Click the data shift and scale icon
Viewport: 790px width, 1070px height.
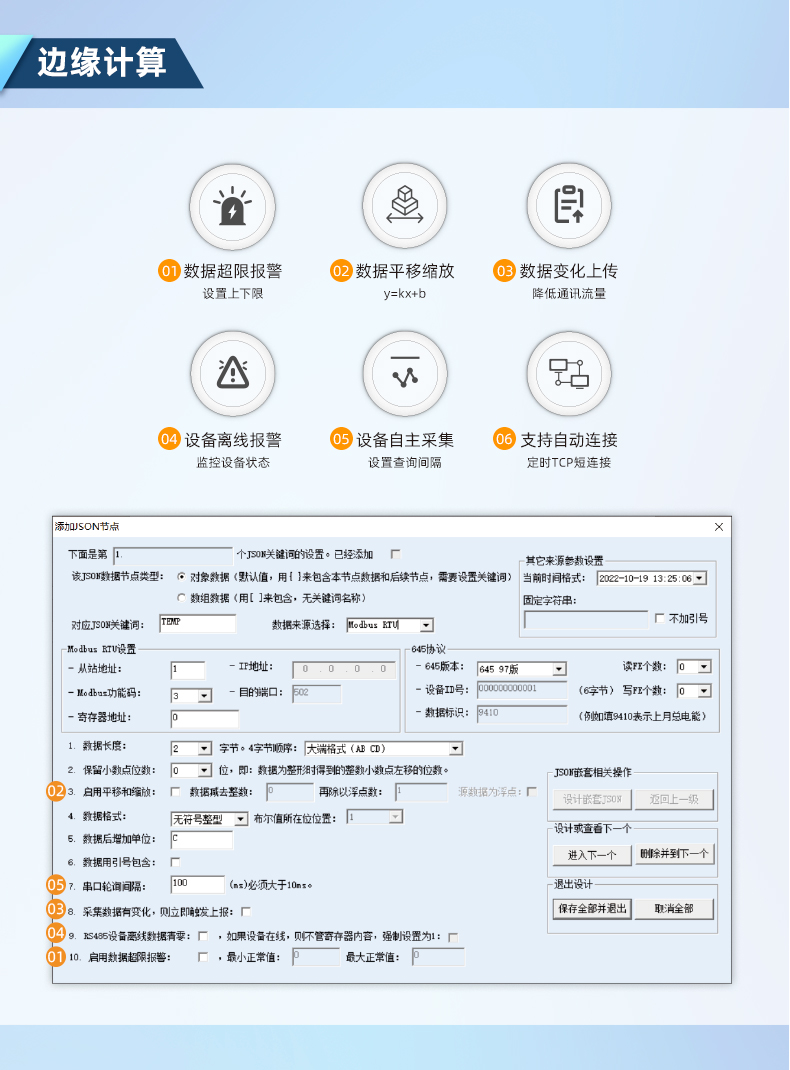click(x=404, y=207)
